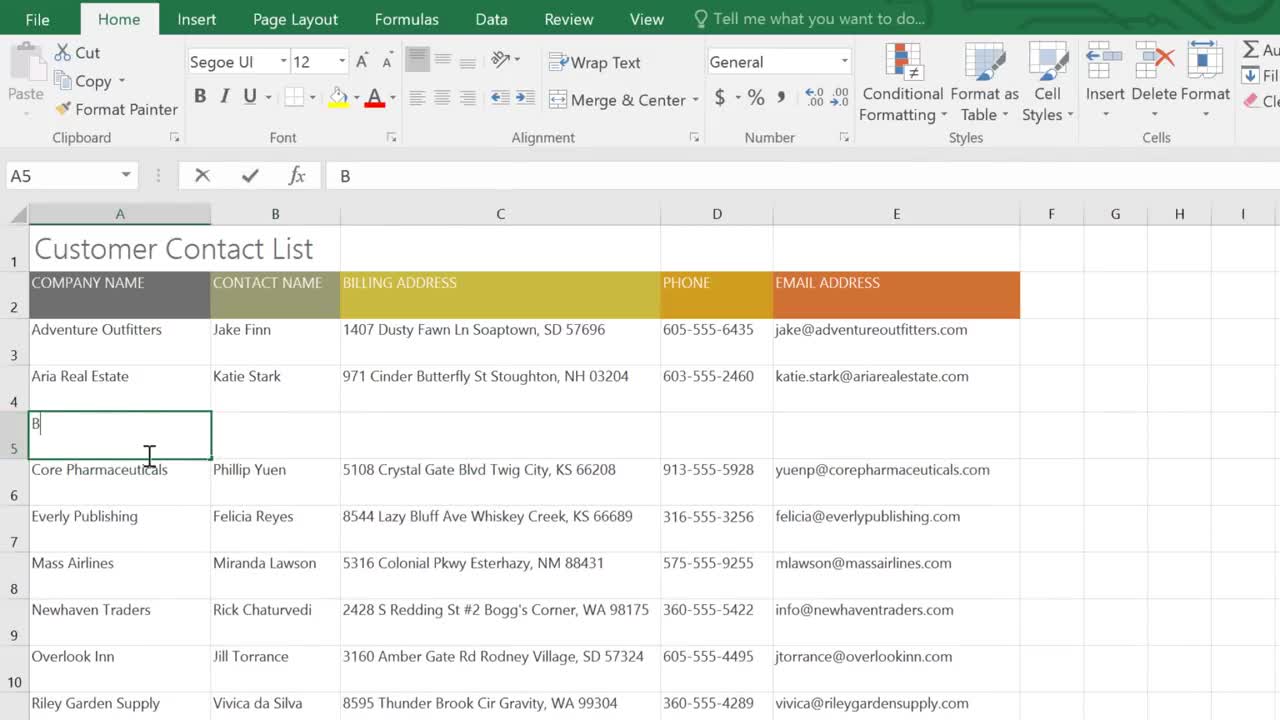Apply the yellow Fill Color bucket
Screen dimensions: 1280x720
338,97
